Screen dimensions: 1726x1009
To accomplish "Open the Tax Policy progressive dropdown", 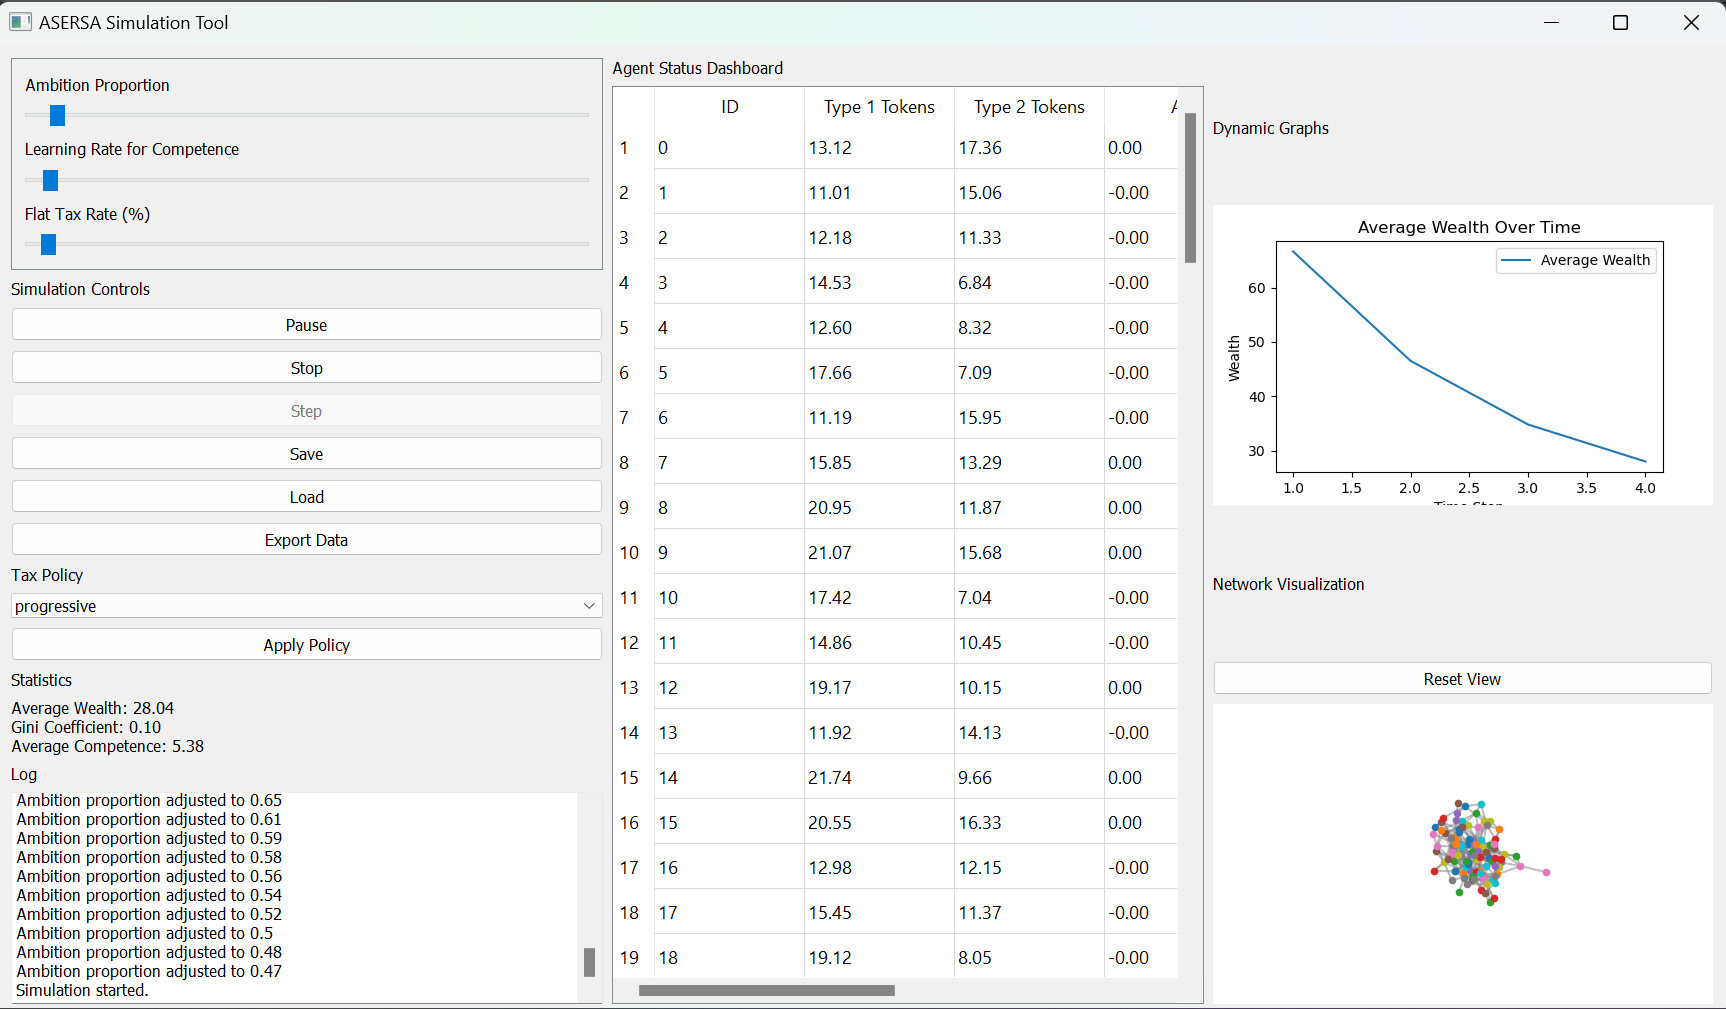I will coord(306,606).
